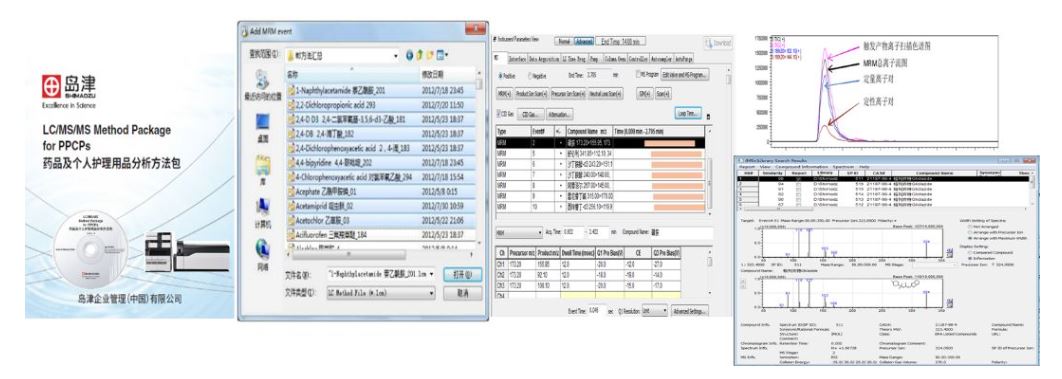Image resolution: width=1062 pixels, height=379 pixels.
Task: Open the Q1 Resolution Unit dropdown
Action: (655, 310)
